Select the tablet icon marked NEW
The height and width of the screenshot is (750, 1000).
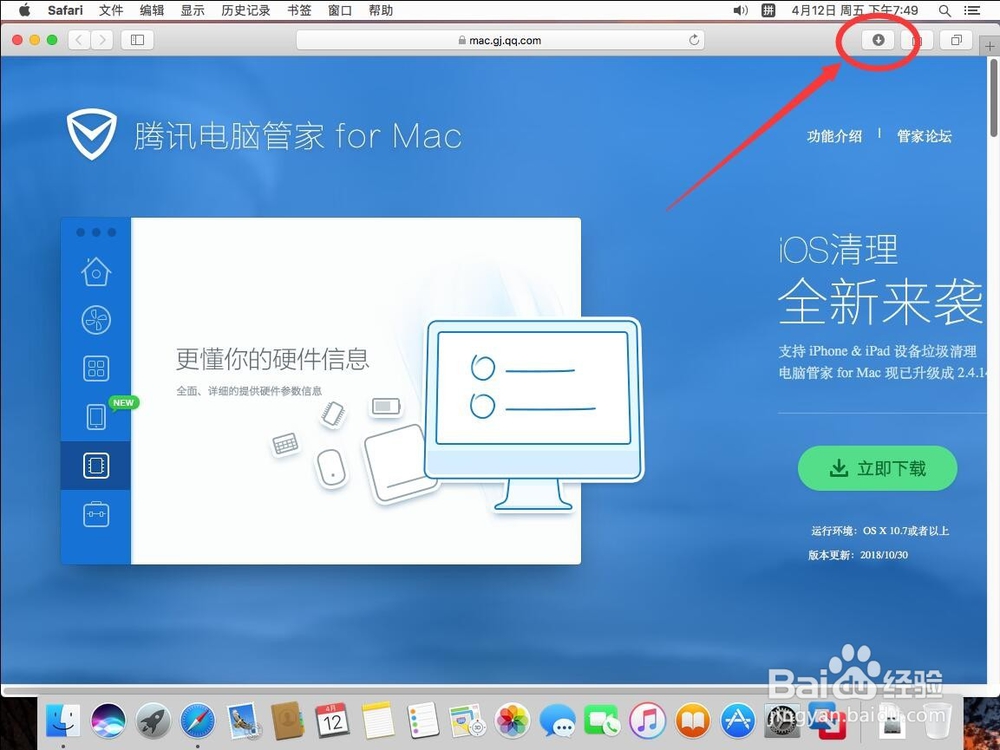pyautogui.click(x=96, y=417)
